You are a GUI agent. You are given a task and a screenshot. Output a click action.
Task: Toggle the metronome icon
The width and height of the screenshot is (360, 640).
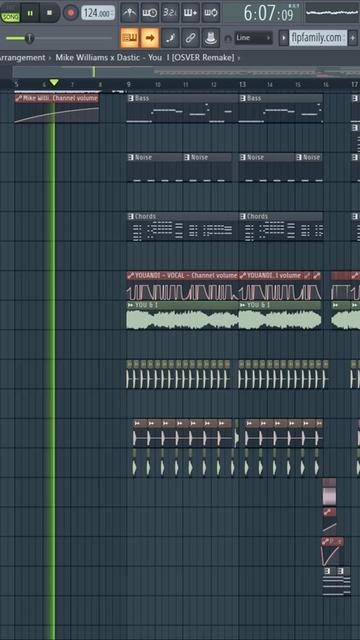(x=130, y=13)
